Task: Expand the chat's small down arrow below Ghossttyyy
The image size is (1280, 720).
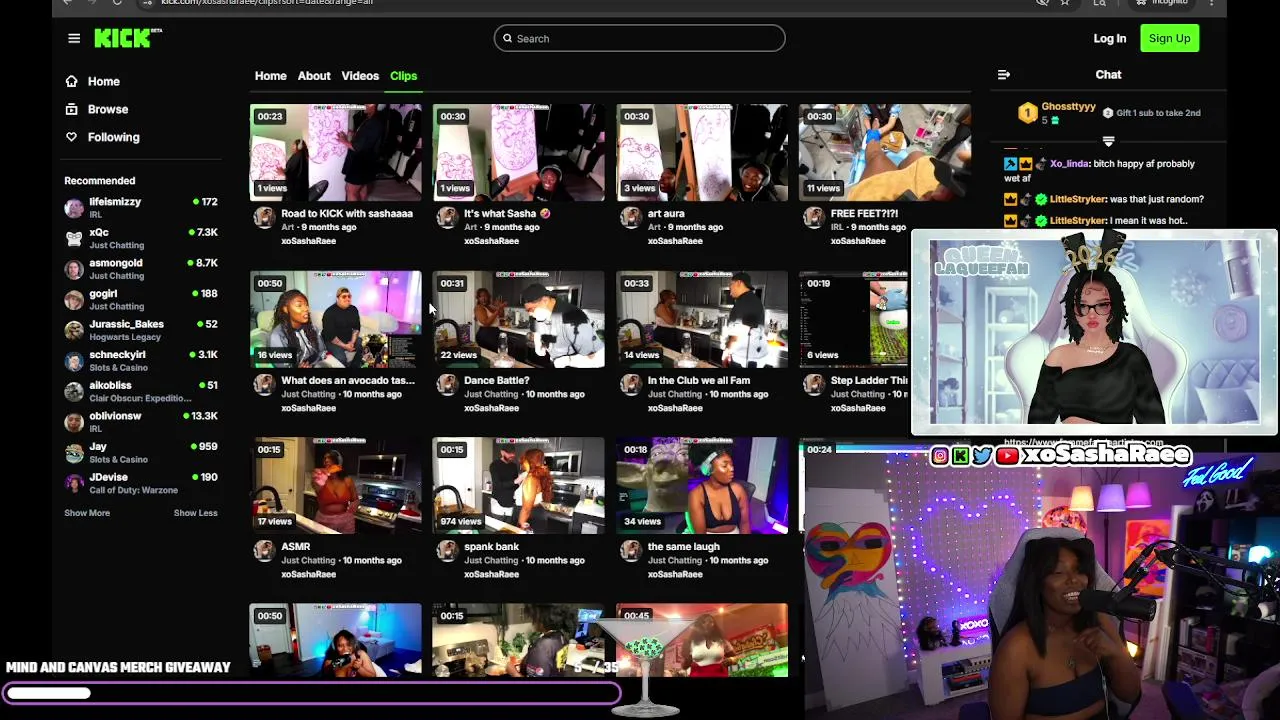Action: pyautogui.click(x=1108, y=141)
